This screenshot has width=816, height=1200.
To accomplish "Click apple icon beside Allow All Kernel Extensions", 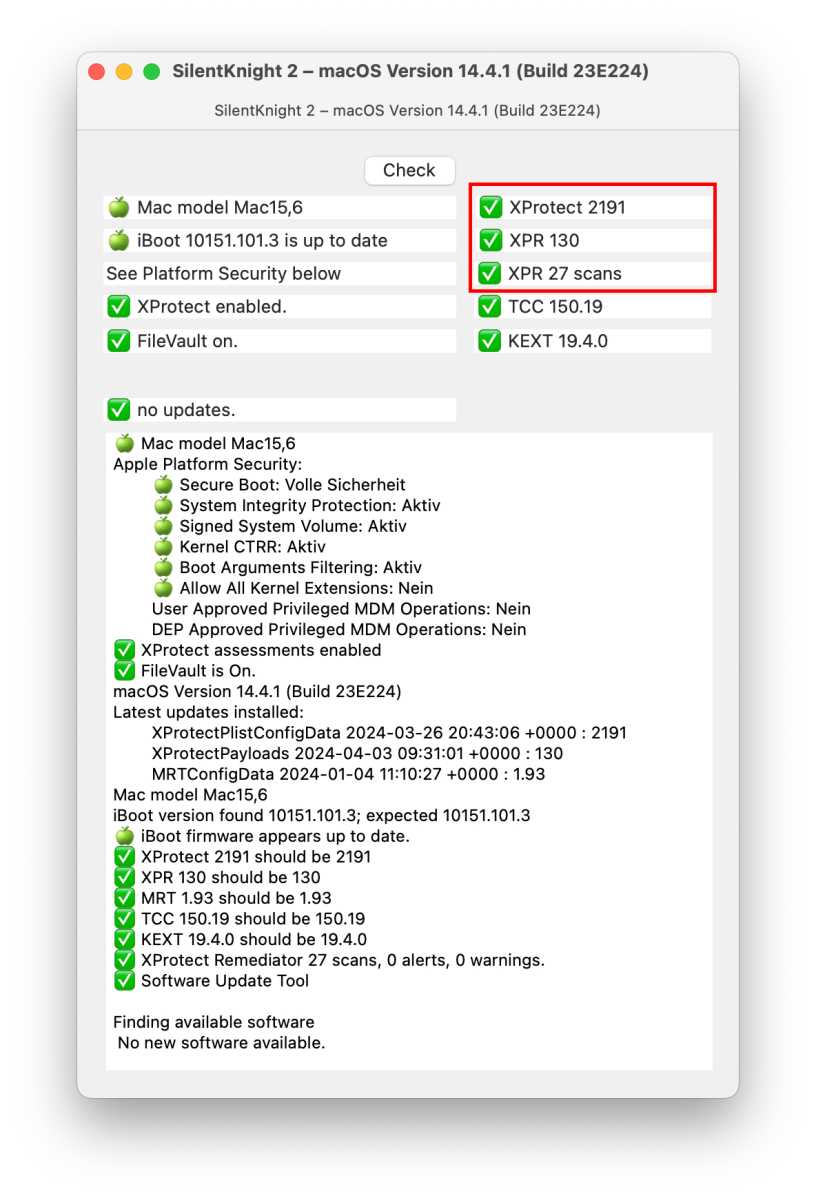I will click(163, 588).
